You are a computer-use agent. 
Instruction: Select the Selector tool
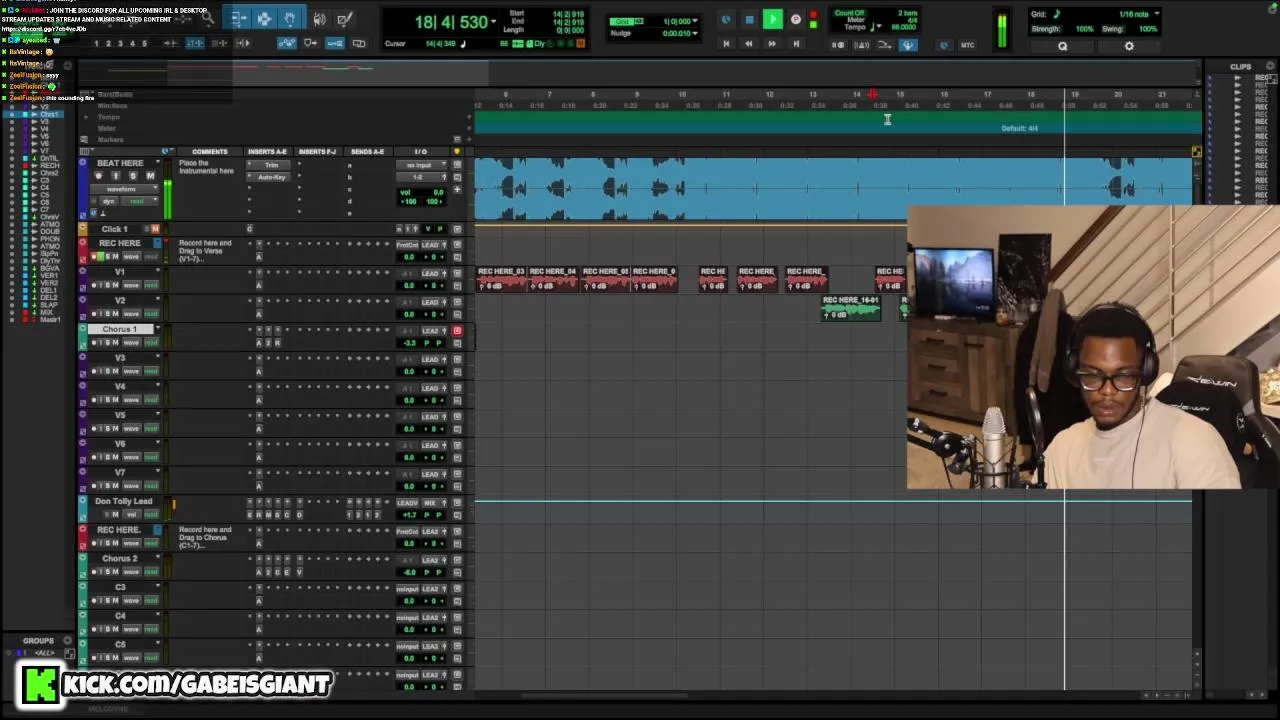264,18
